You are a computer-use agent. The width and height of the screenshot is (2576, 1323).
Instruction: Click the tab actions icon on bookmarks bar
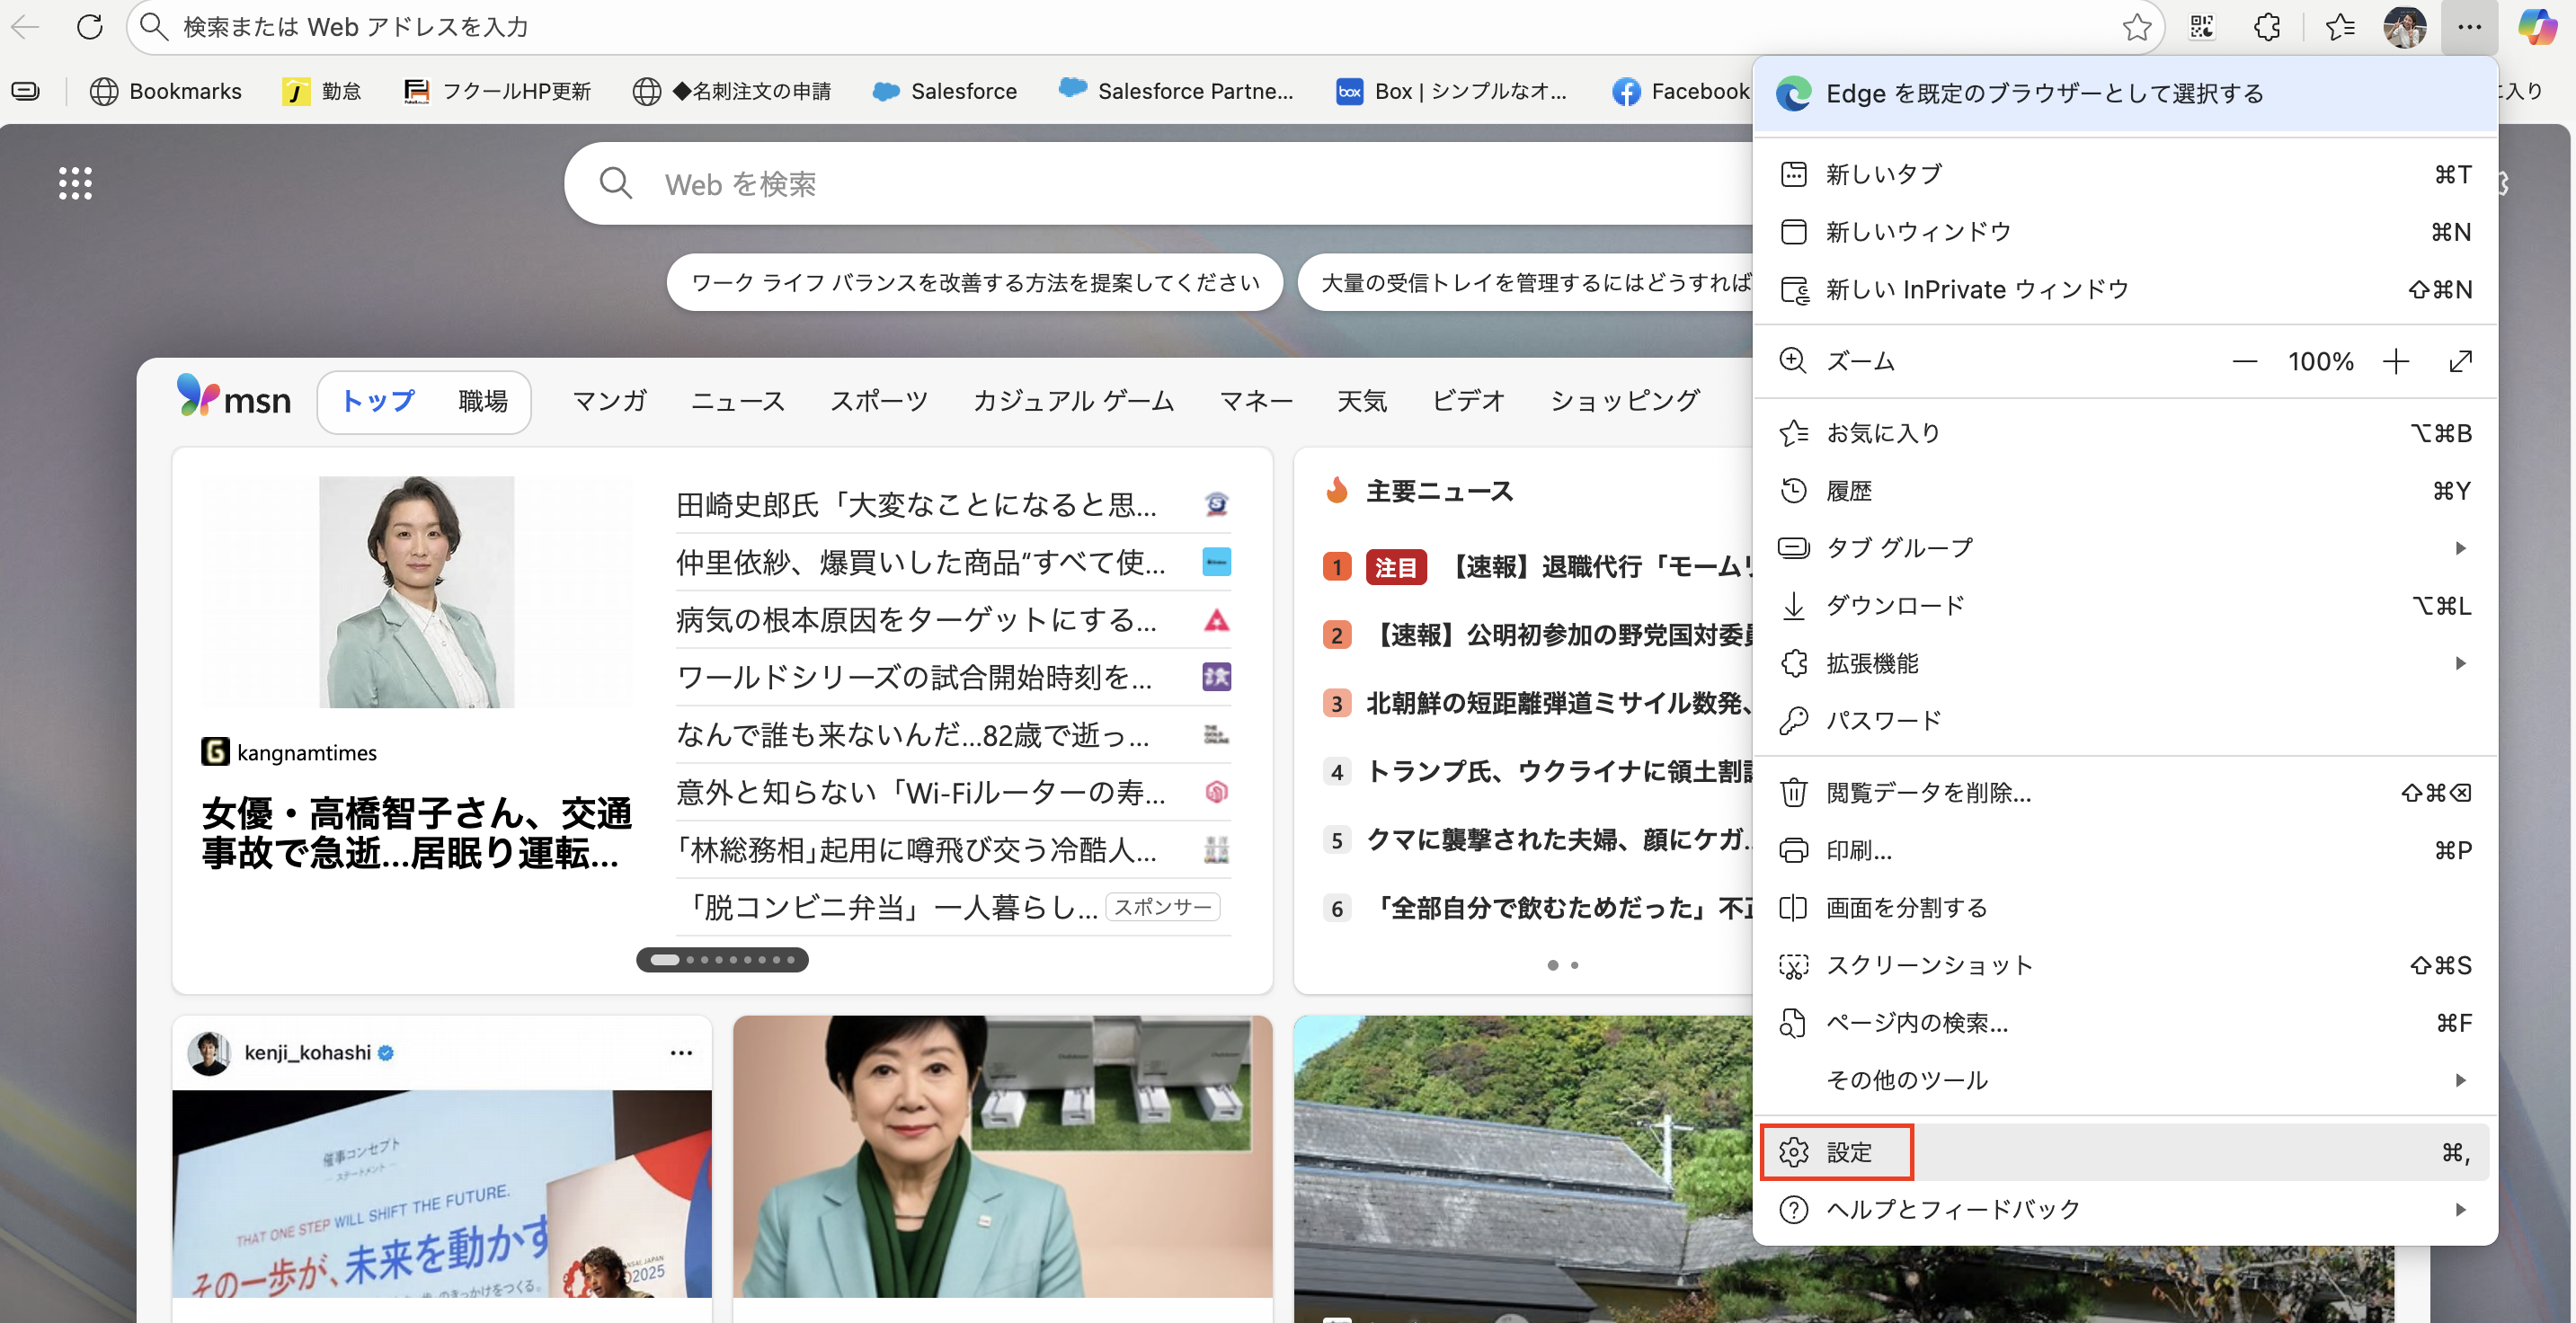click(x=26, y=91)
